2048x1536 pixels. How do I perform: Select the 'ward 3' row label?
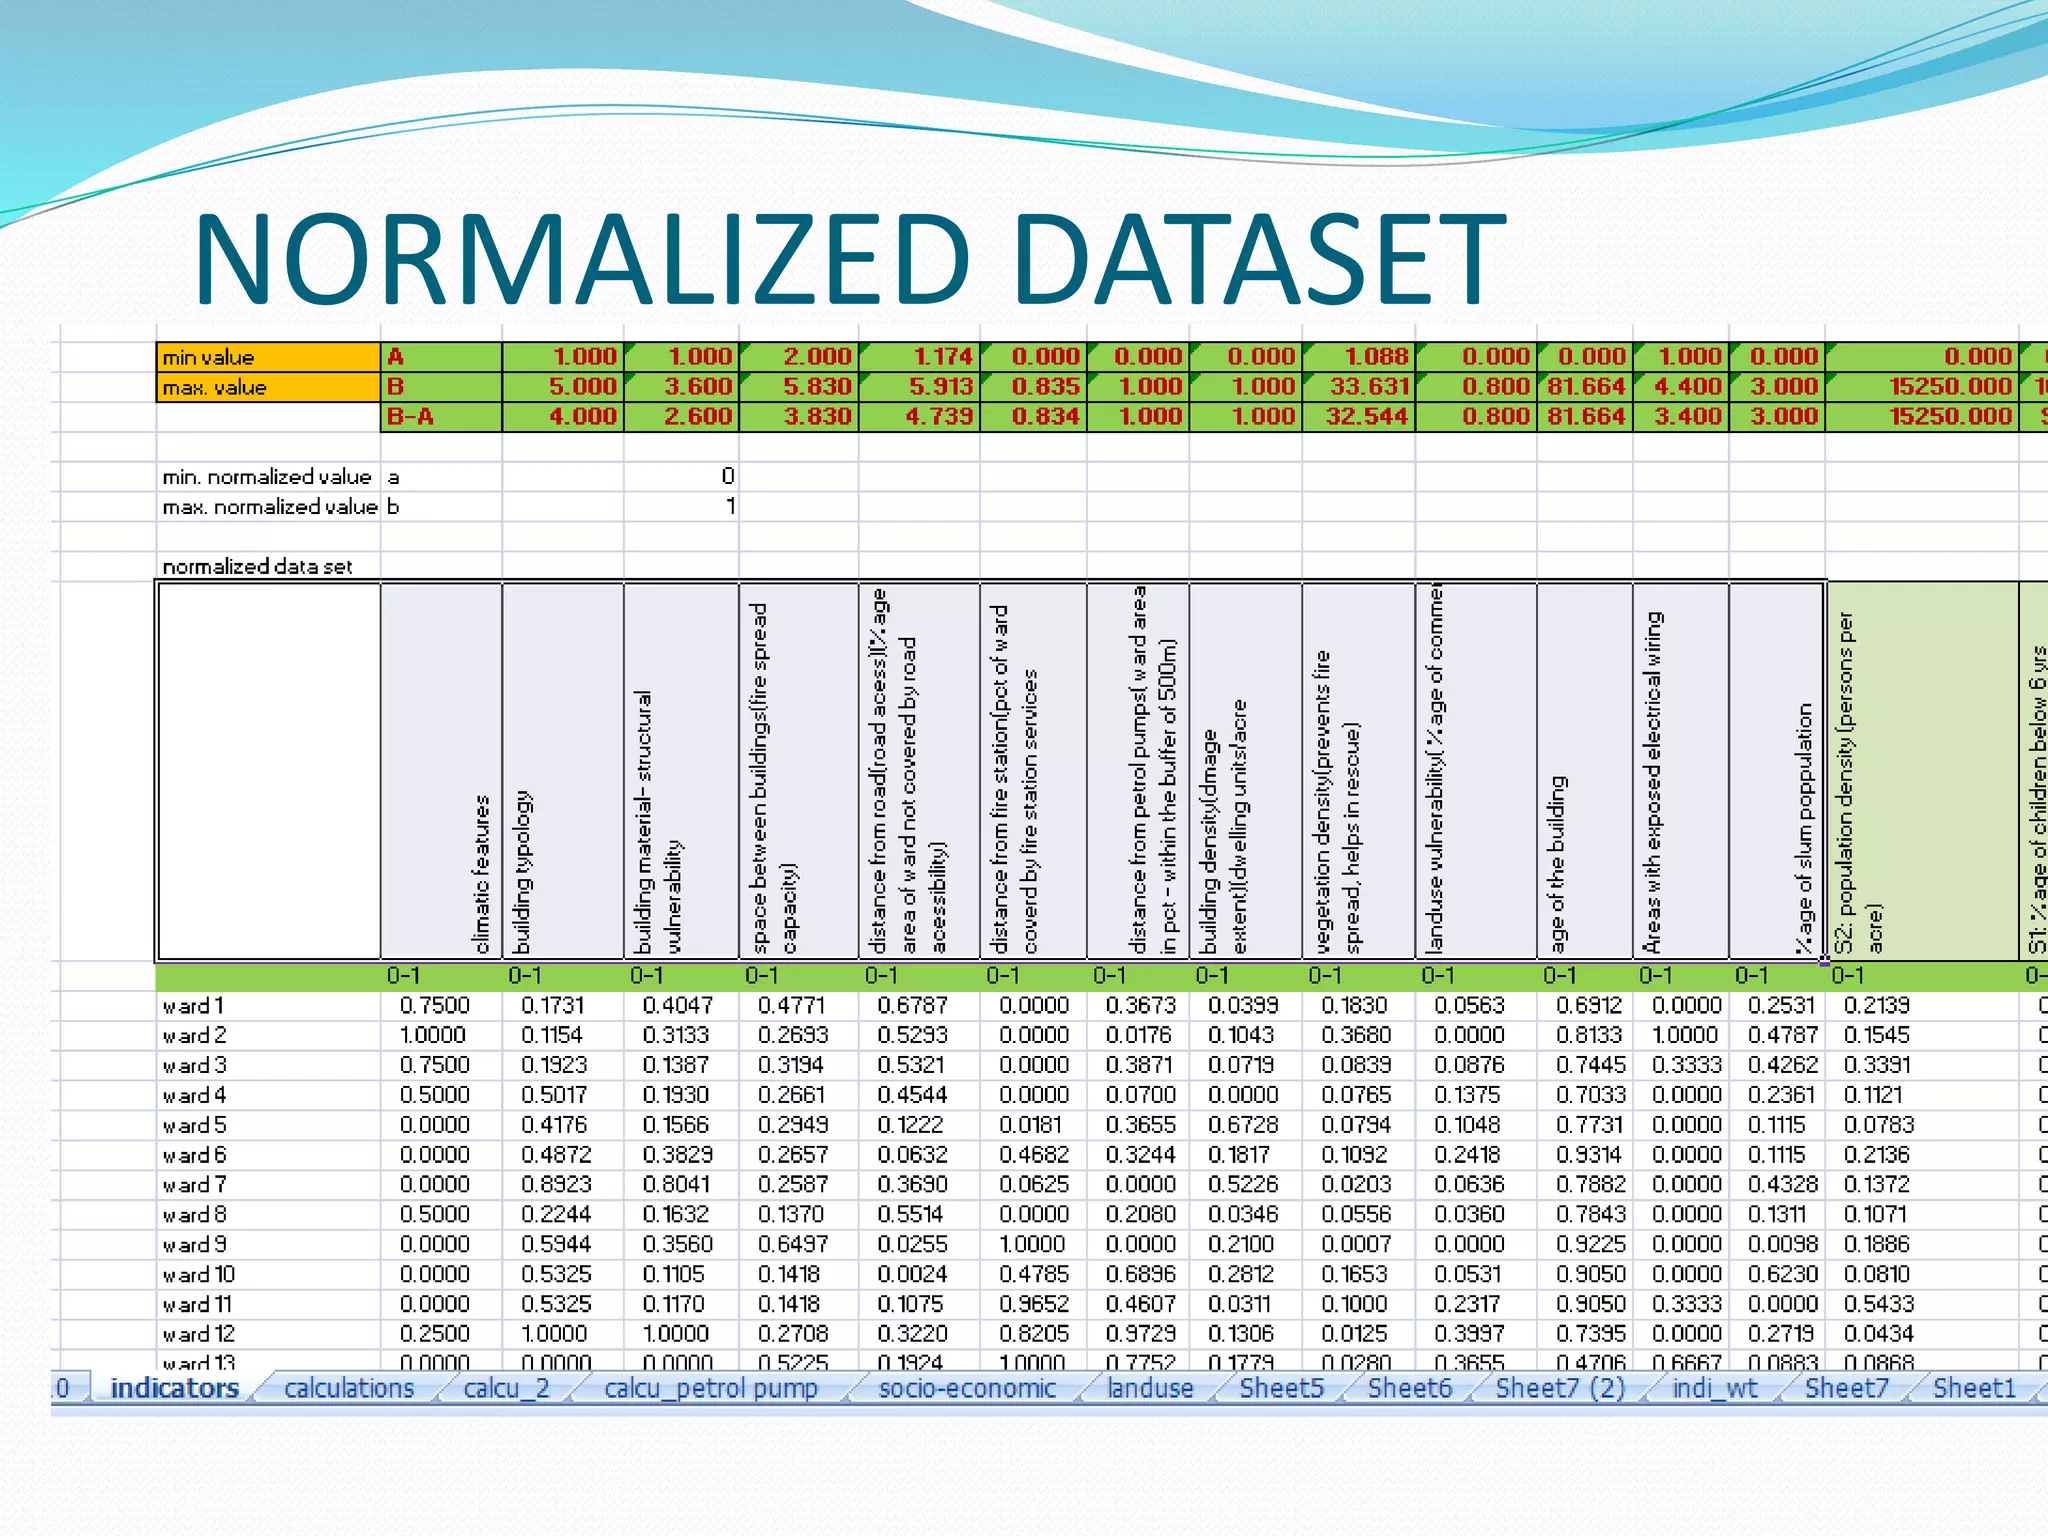click(x=268, y=1066)
